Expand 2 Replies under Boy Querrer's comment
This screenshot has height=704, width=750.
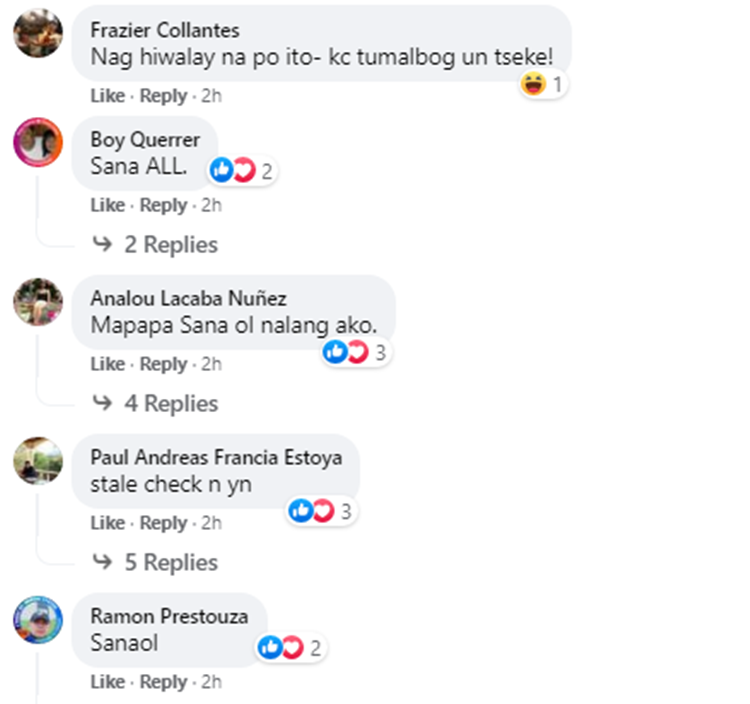pos(155,244)
